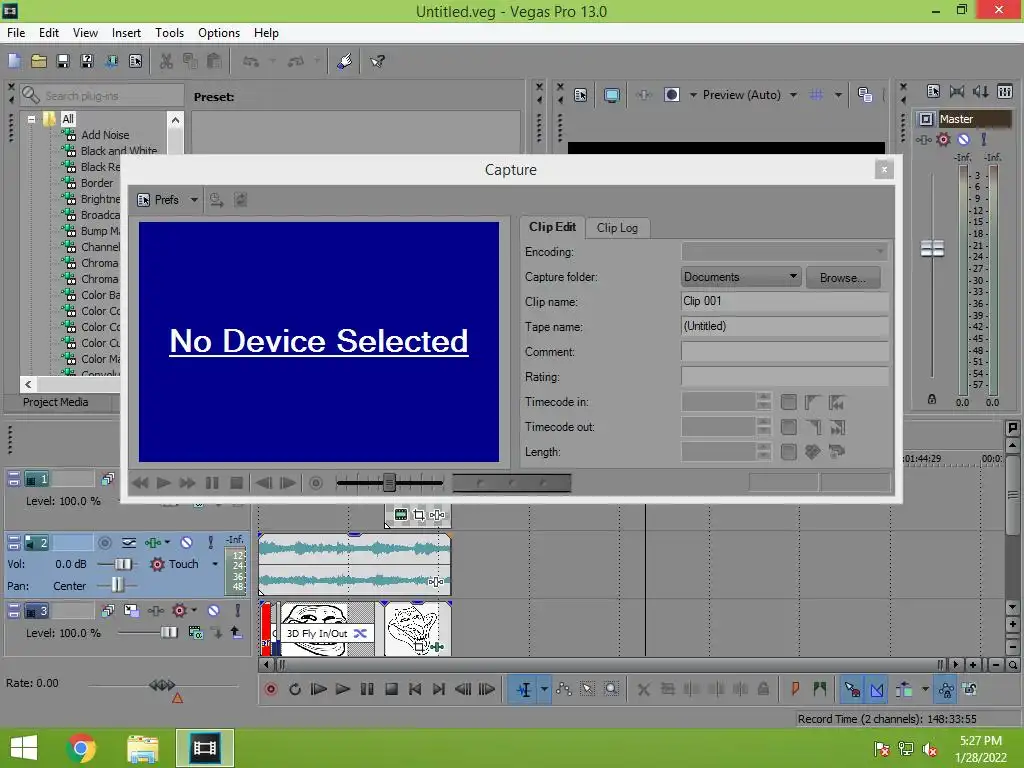
Task: Click the Open folder toolbar icon
Action: [39, 61]
